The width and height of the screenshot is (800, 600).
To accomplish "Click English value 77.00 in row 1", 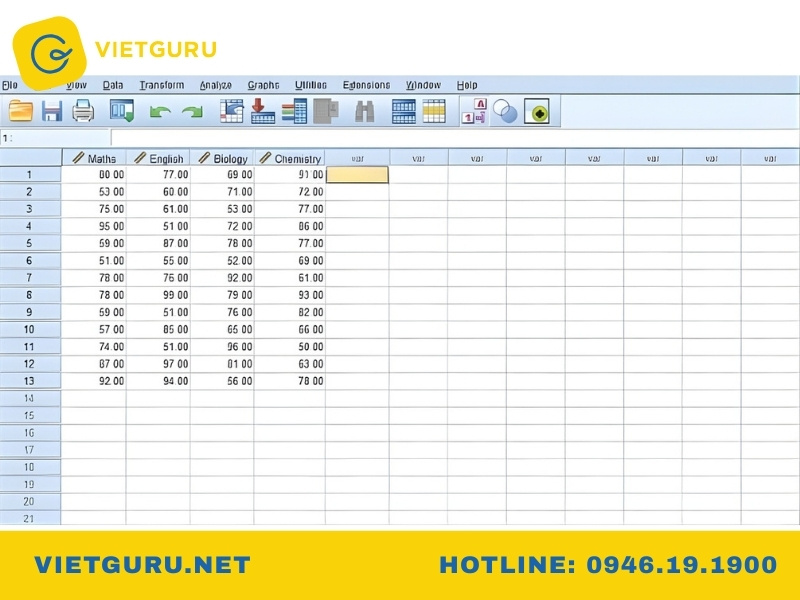I will tap(158, 174).
